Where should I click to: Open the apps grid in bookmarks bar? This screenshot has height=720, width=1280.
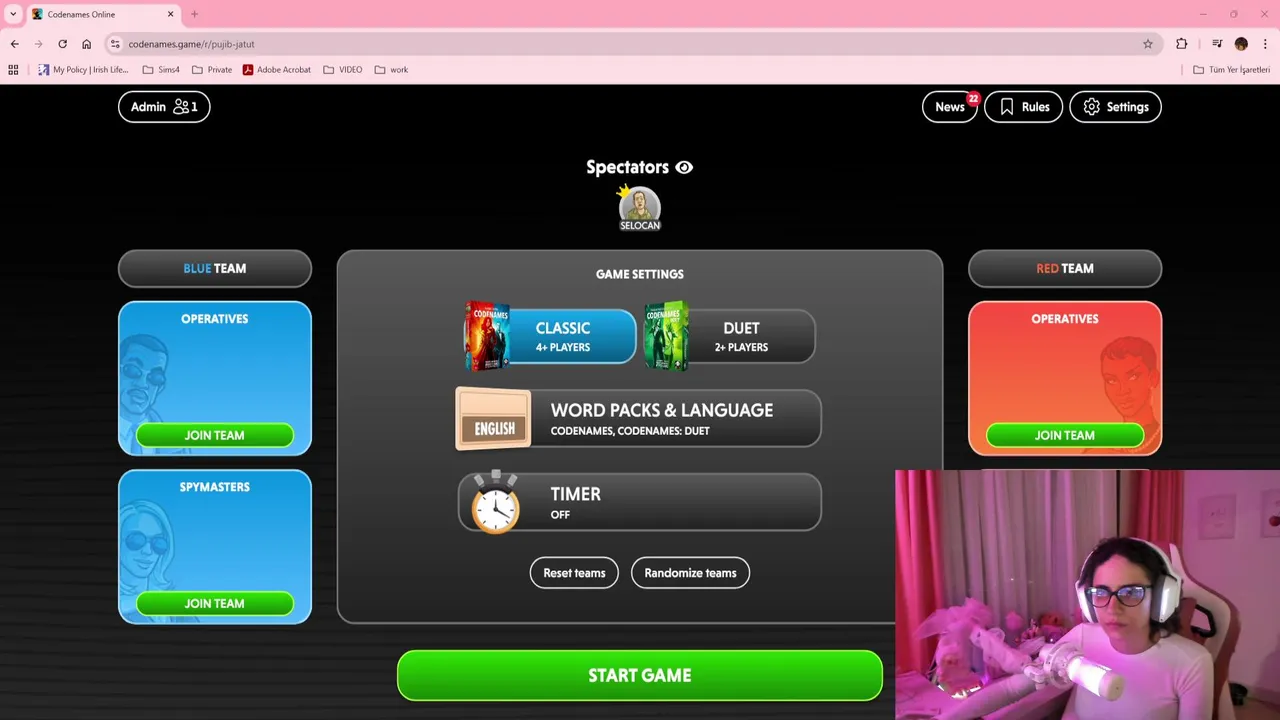pyautogui.click(x=13, y=70)
